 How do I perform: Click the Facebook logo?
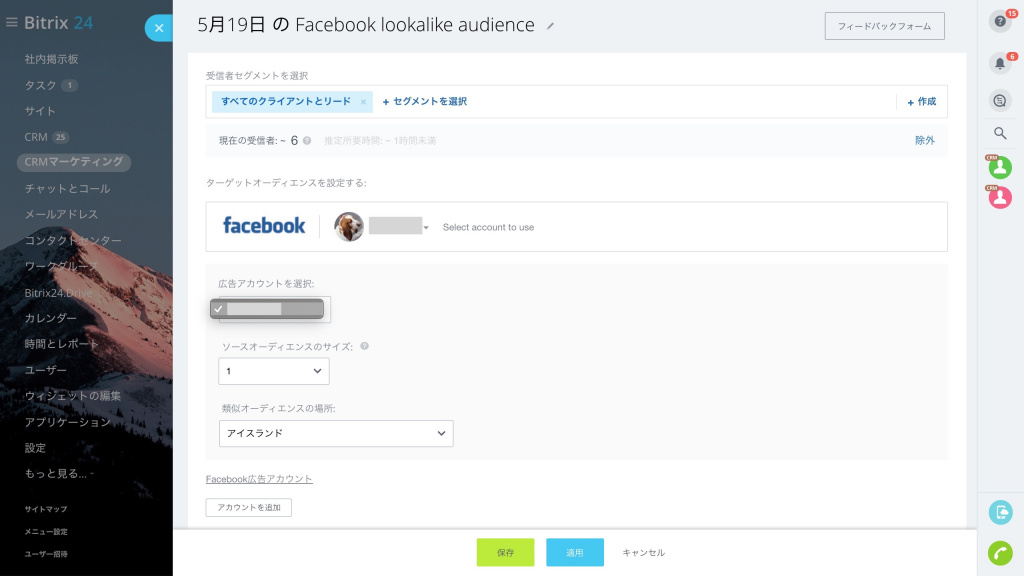point(264,225)
